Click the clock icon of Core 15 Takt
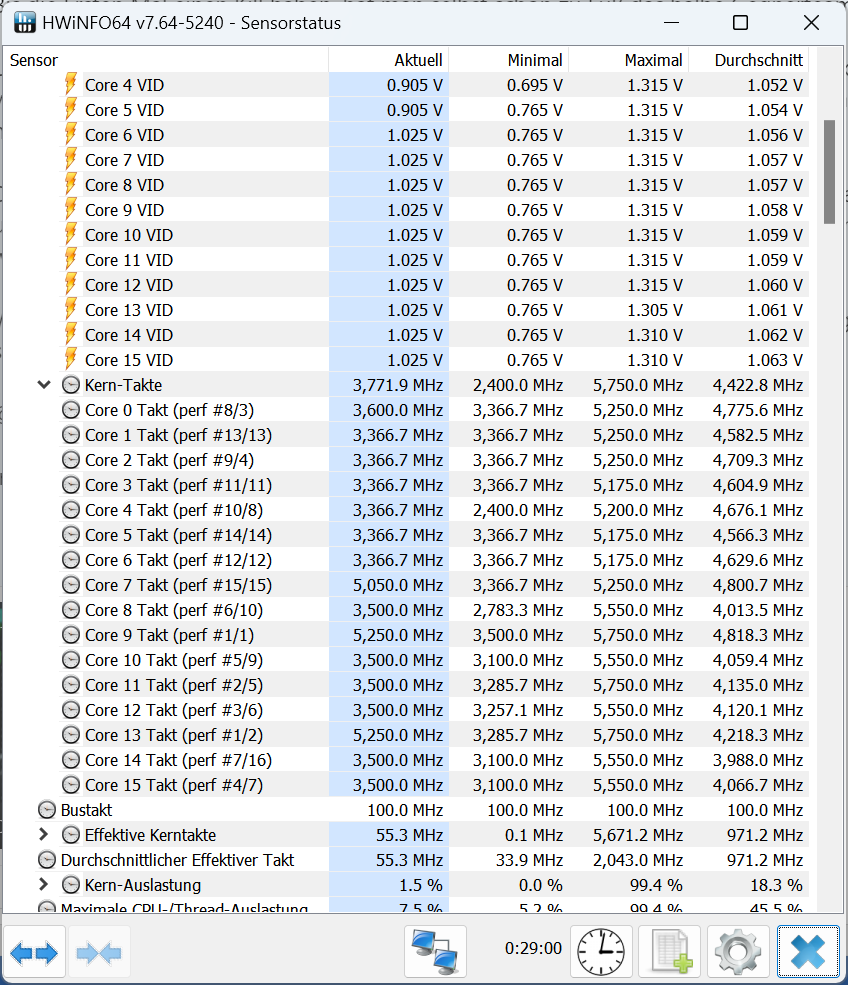Screen dimensions: 848x985 [x=71, y=785]
